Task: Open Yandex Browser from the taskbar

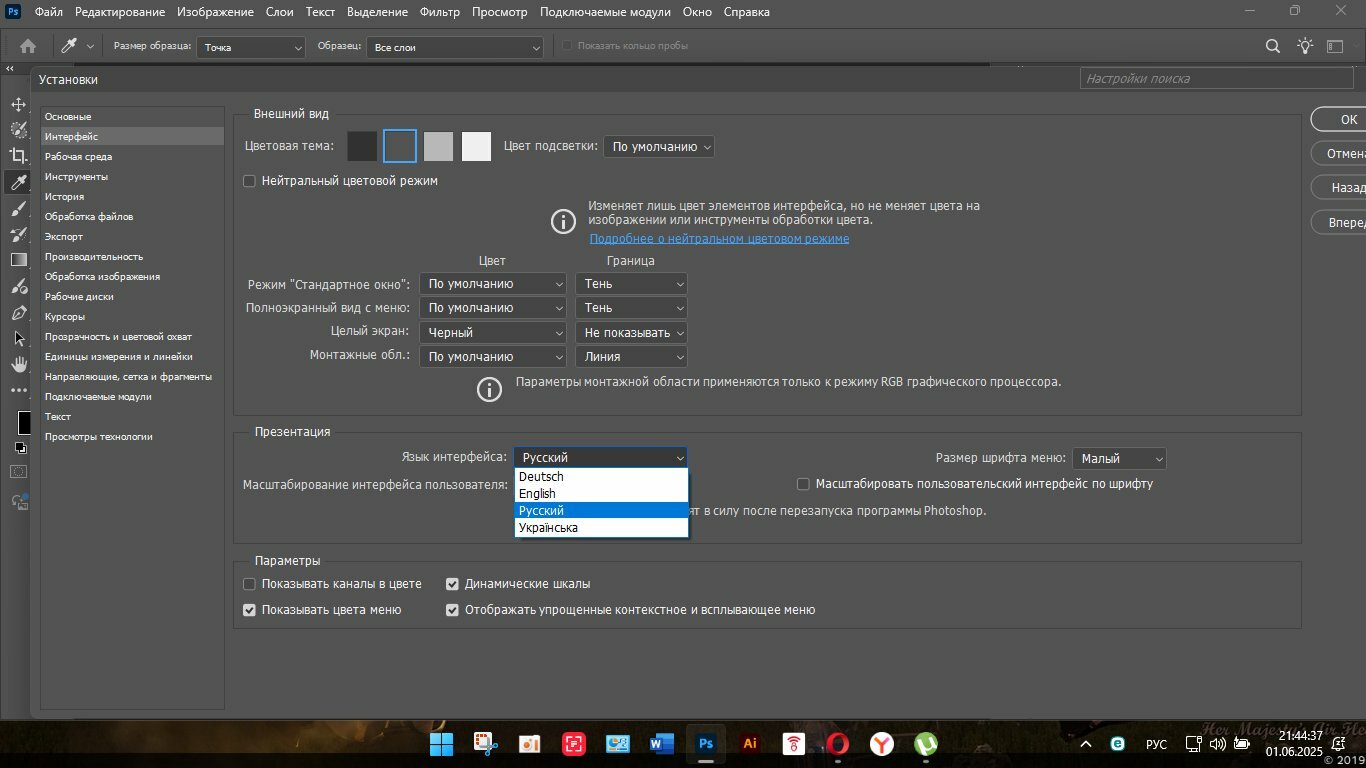Action: (882, 744)
